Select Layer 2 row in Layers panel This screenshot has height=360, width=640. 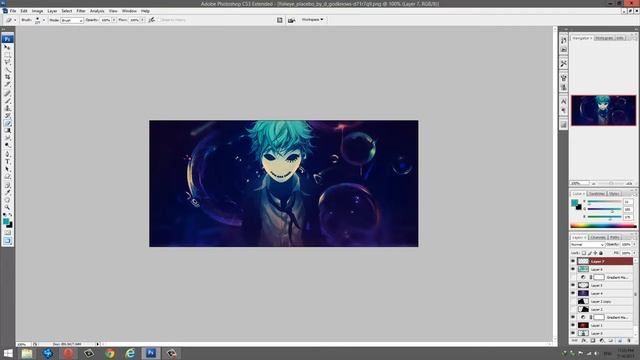pos(605,309)
